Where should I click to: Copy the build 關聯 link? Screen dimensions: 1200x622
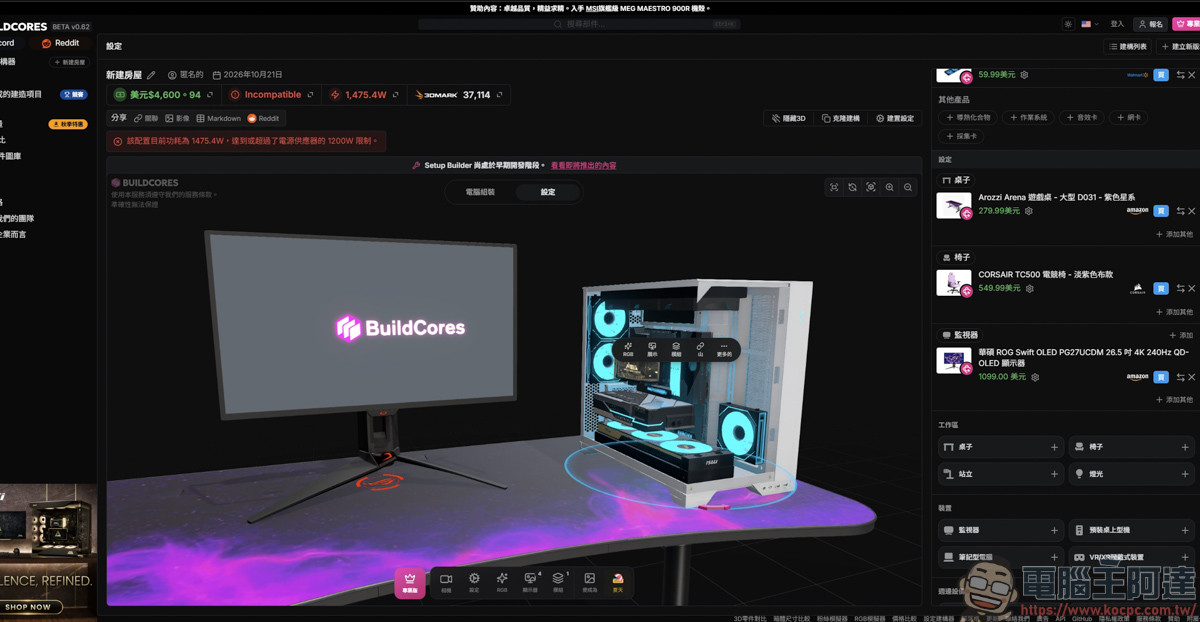click(x=146, y=118)
